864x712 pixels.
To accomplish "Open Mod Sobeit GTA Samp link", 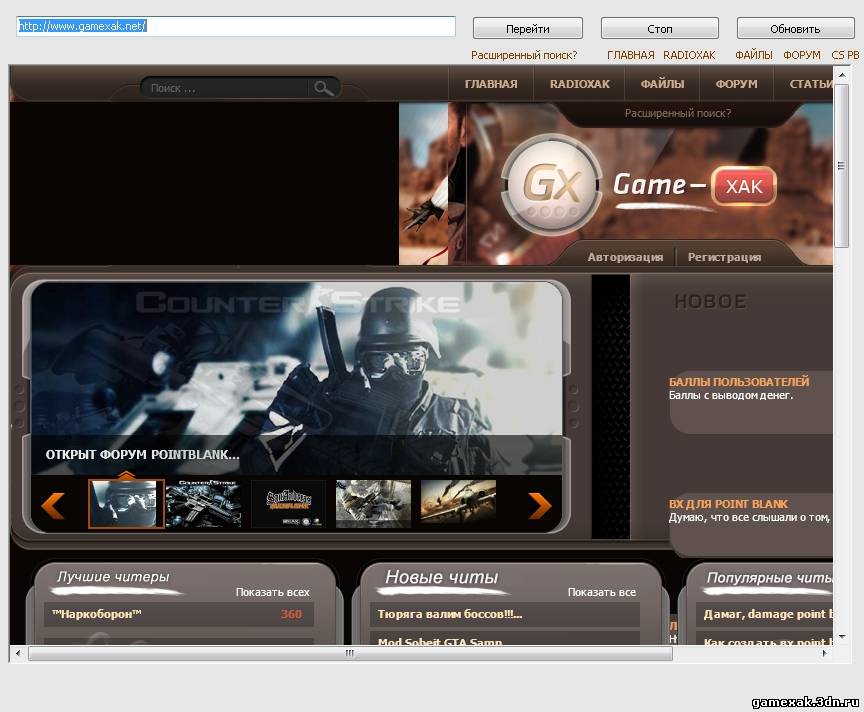I will click(x=440, y=641).
